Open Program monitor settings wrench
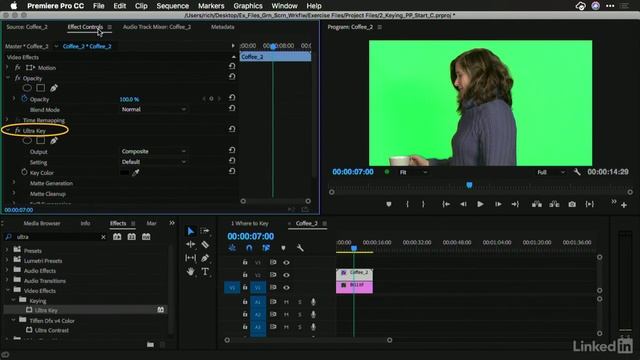The image size is (640, 360). point(577,172)
